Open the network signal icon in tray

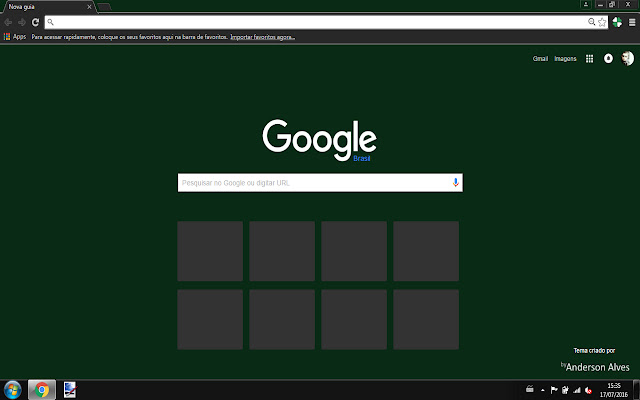tap(577, 390)
